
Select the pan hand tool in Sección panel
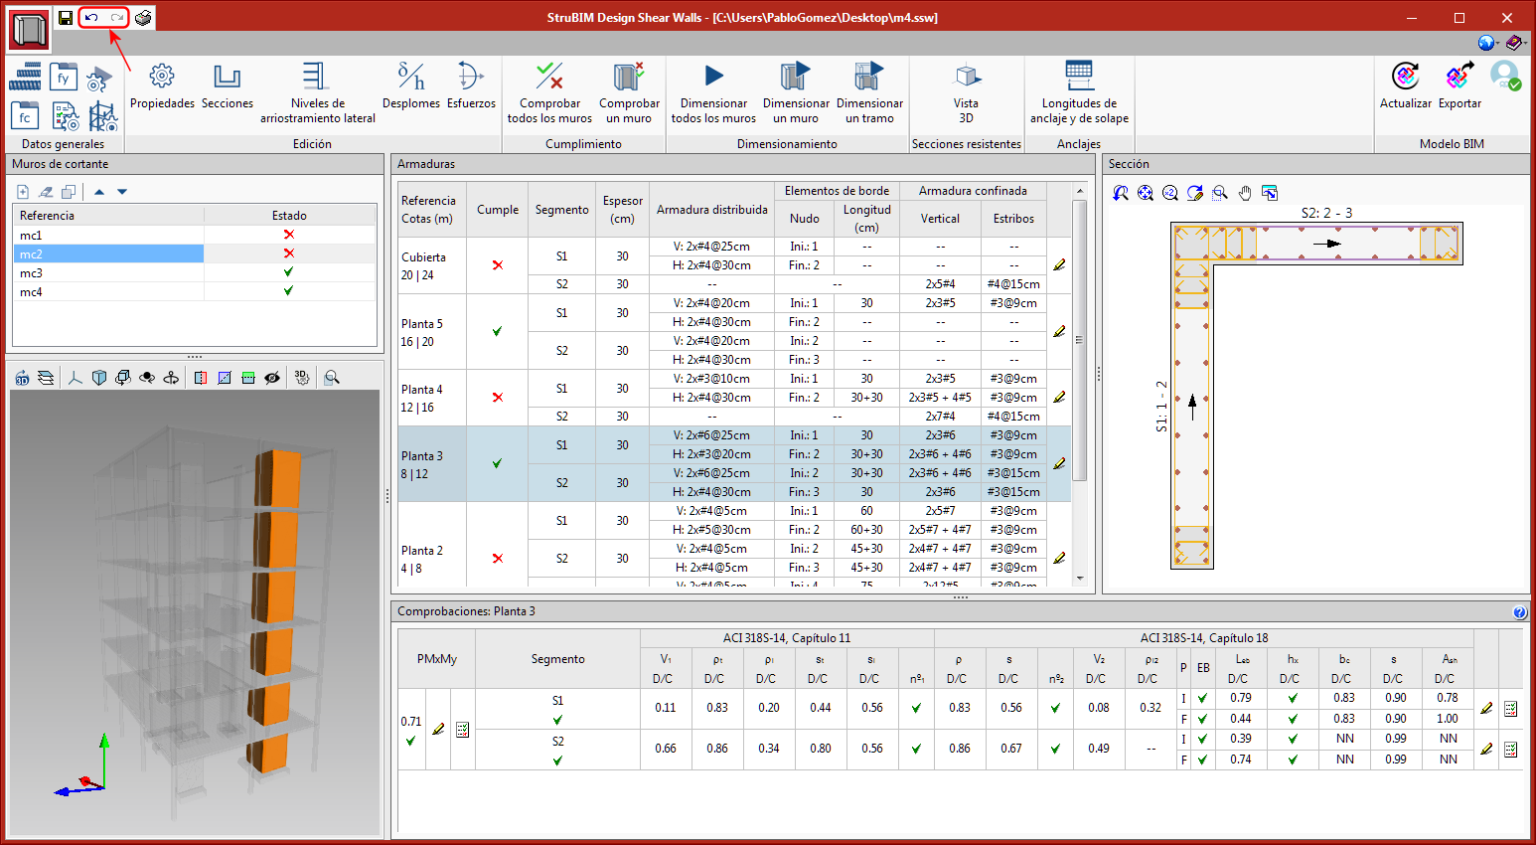click(1245, 193)
